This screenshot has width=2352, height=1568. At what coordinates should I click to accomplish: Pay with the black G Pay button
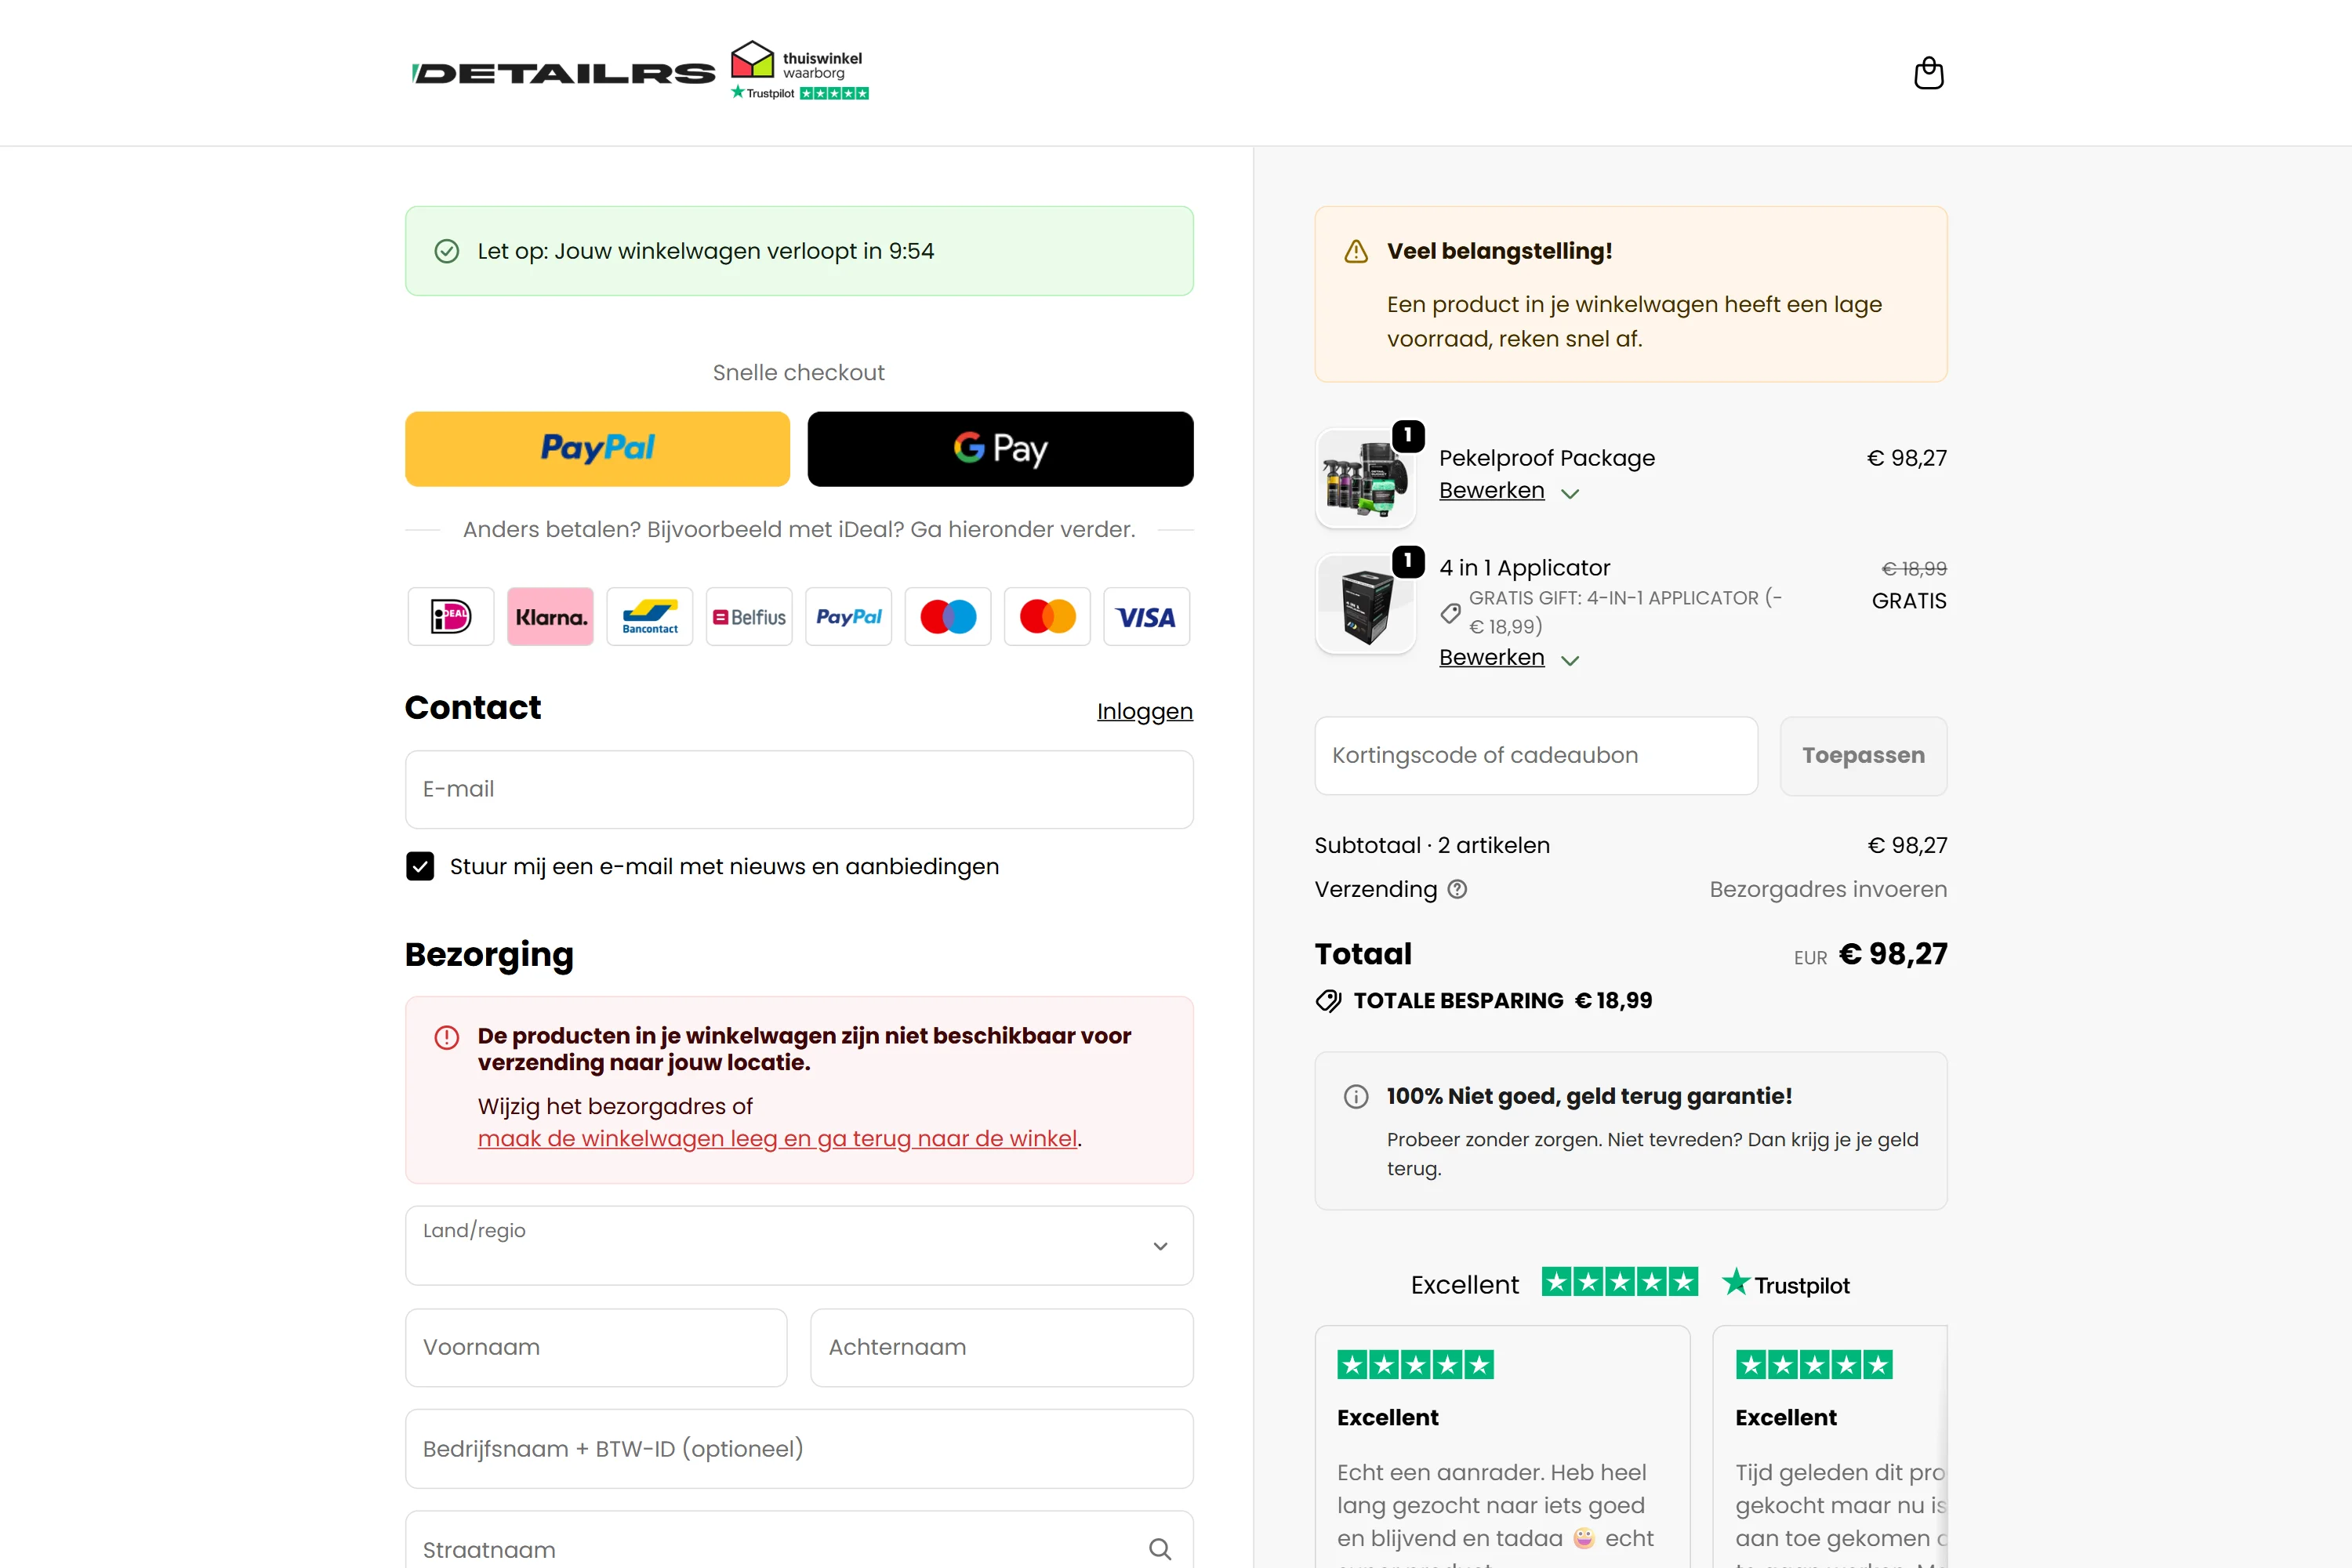coord(1000,449)
